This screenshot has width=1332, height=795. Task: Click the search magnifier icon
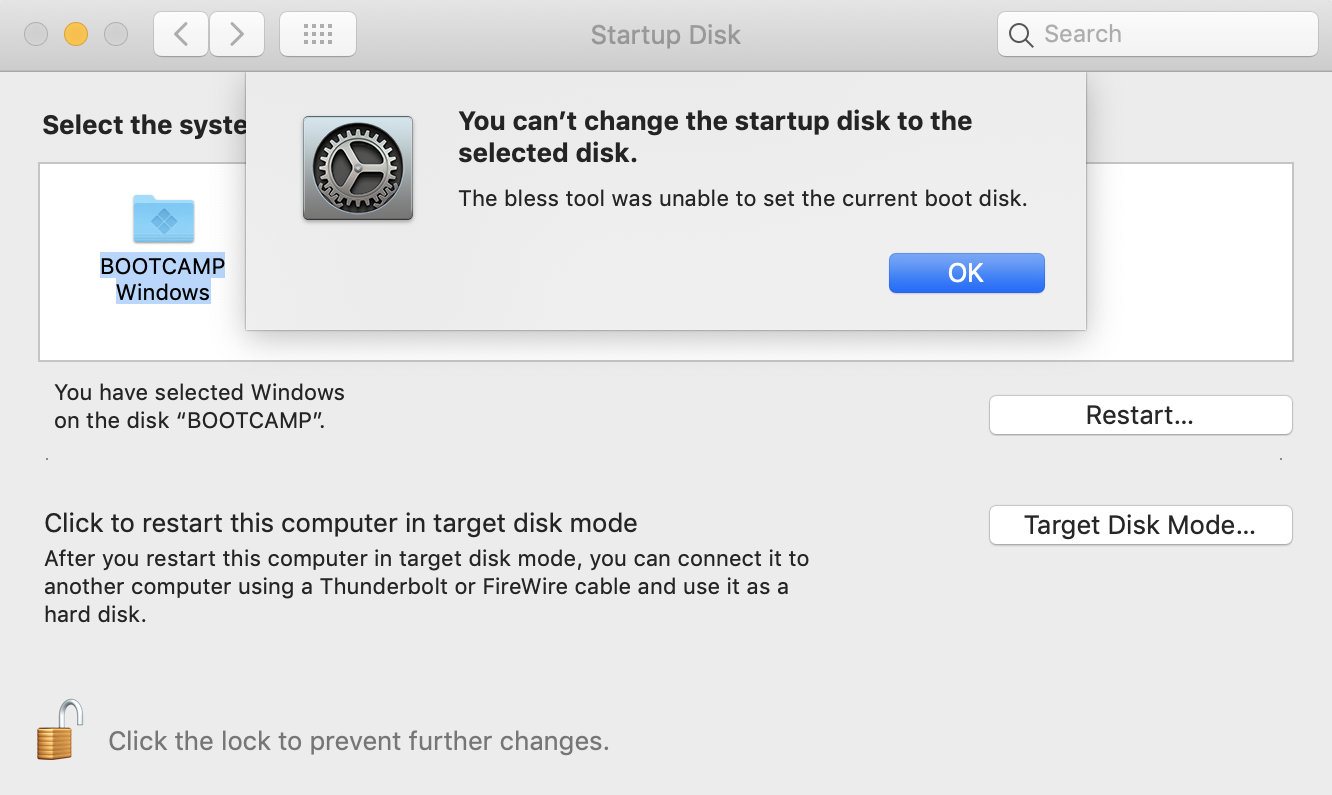coord(1020,34)
